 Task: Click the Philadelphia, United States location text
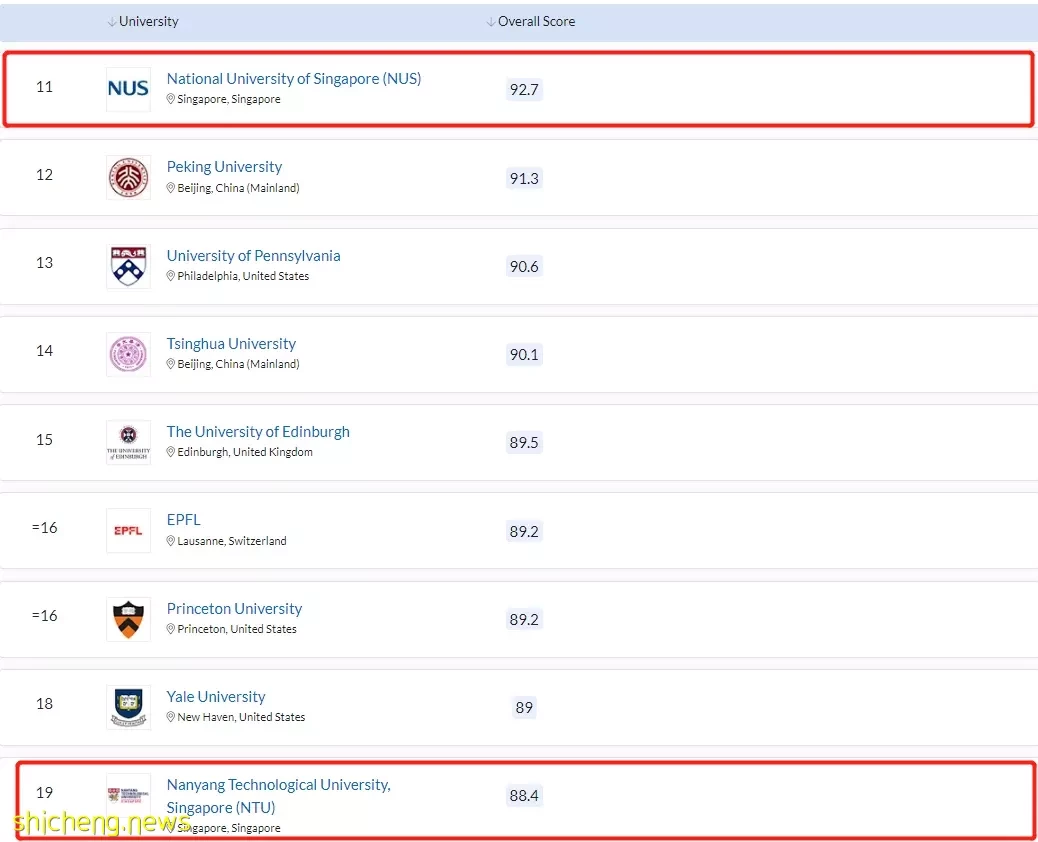[x=243, y=276]
